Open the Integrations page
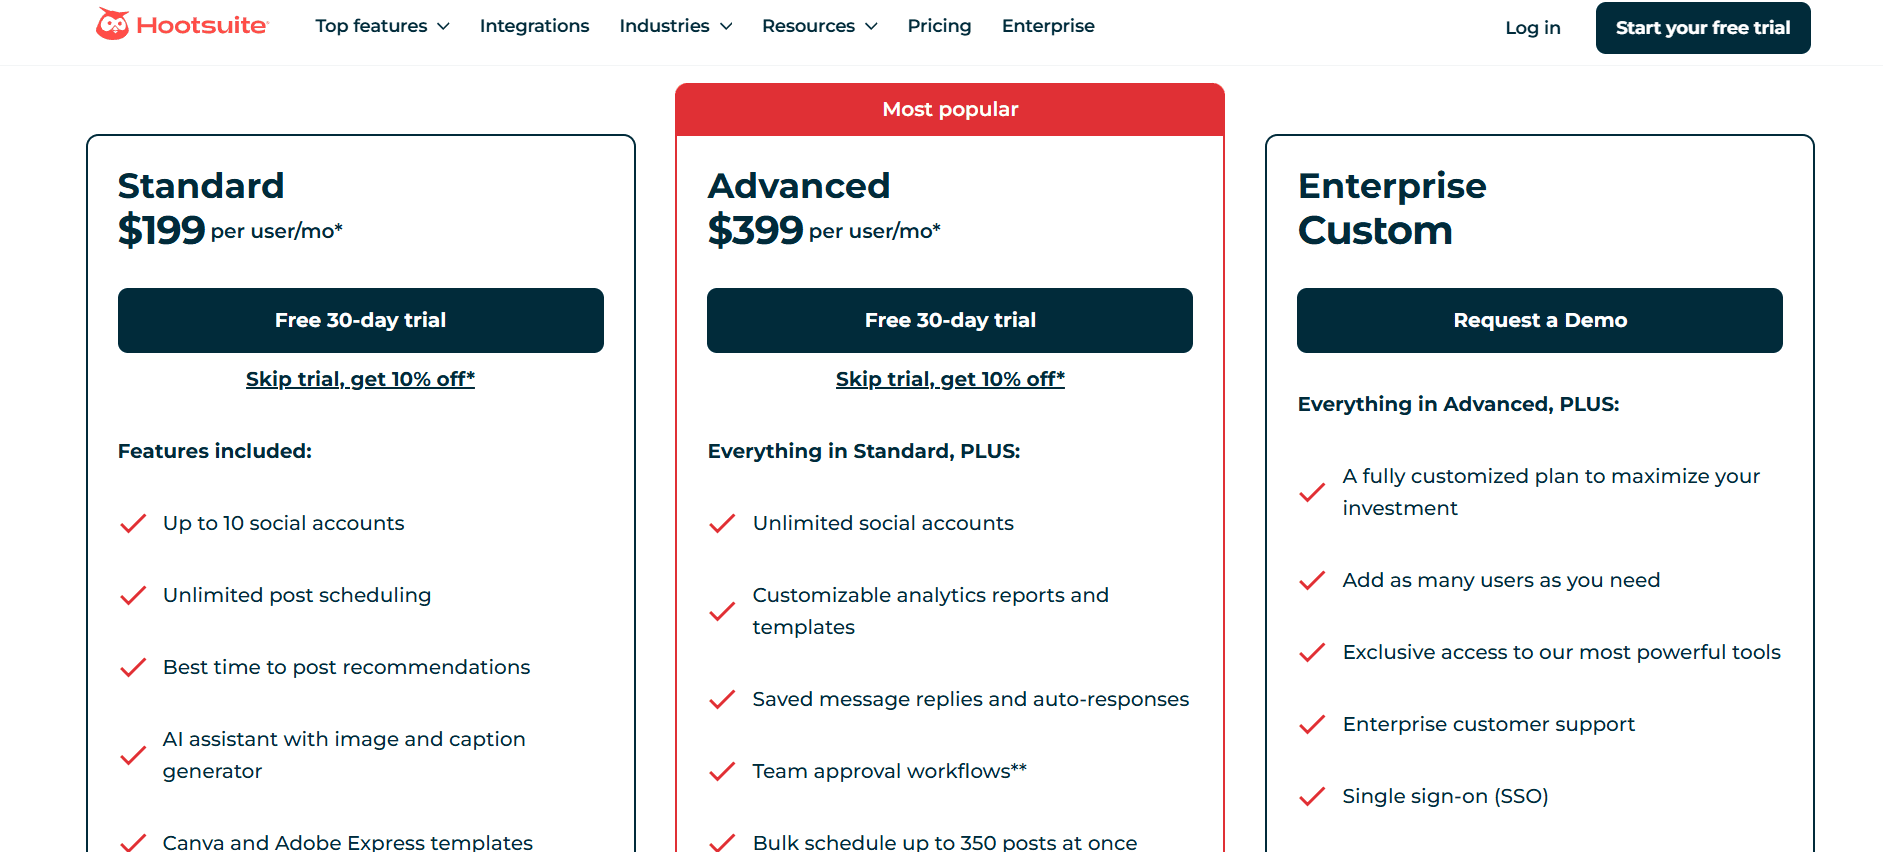This screenshot has height=852, width=1883. [534, 26]
